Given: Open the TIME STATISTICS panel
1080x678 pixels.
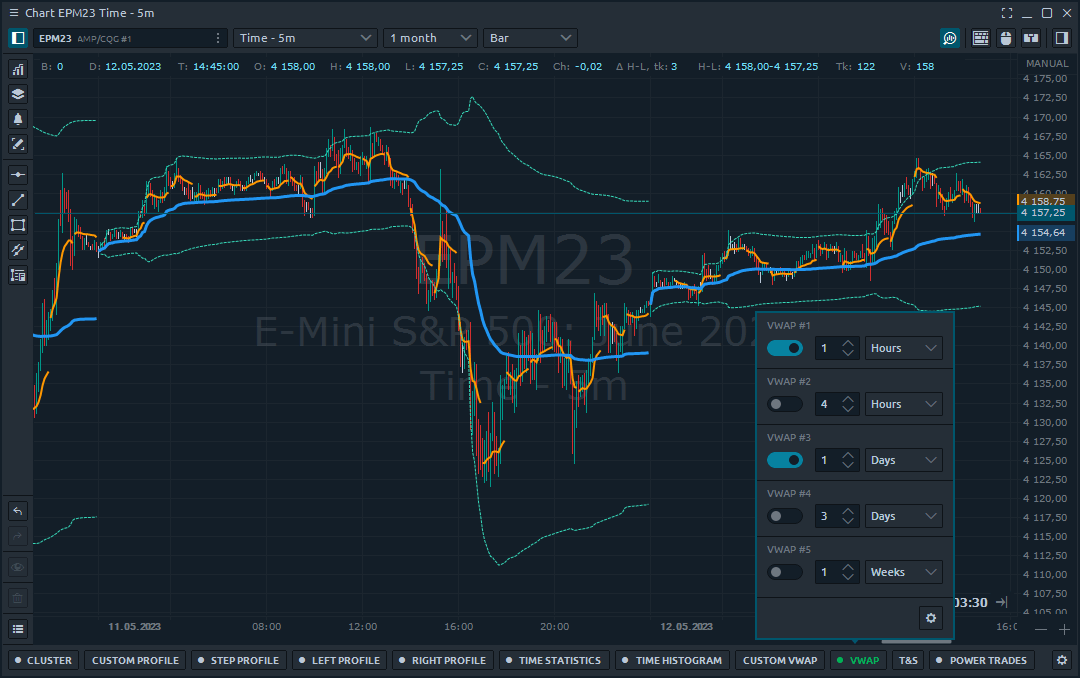Looking at the screenshot, I should tap(553, 660).
